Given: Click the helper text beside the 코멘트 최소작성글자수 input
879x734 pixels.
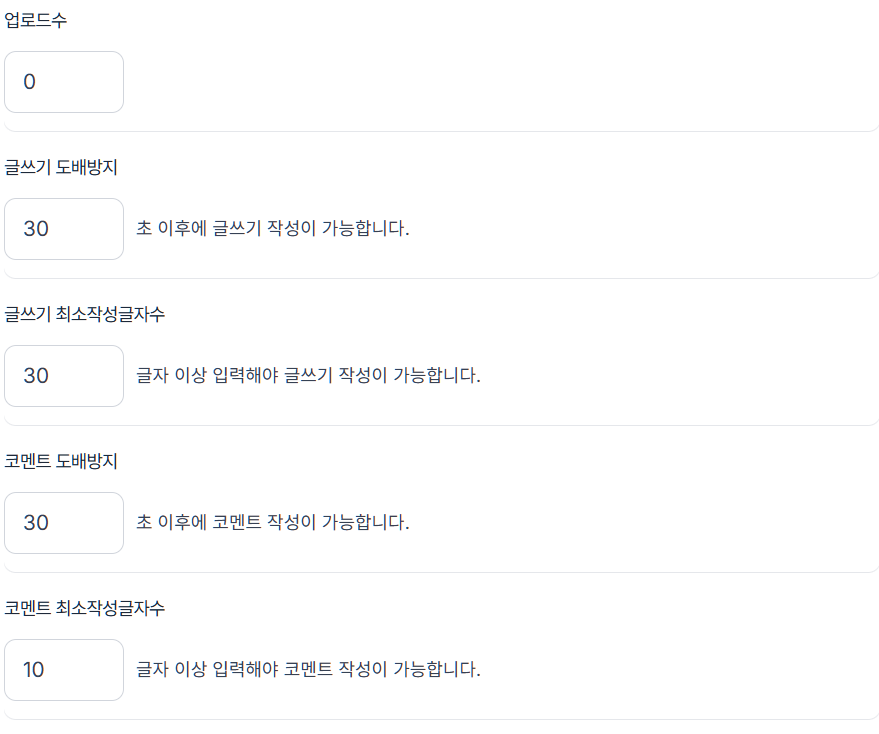Looking at the screenshot, I should (310, 669).
